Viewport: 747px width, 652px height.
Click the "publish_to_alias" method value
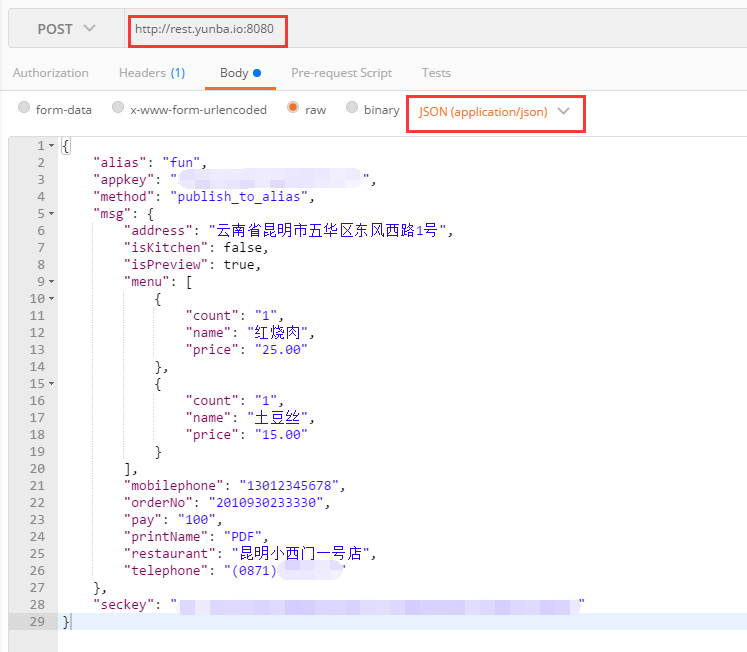239,197
